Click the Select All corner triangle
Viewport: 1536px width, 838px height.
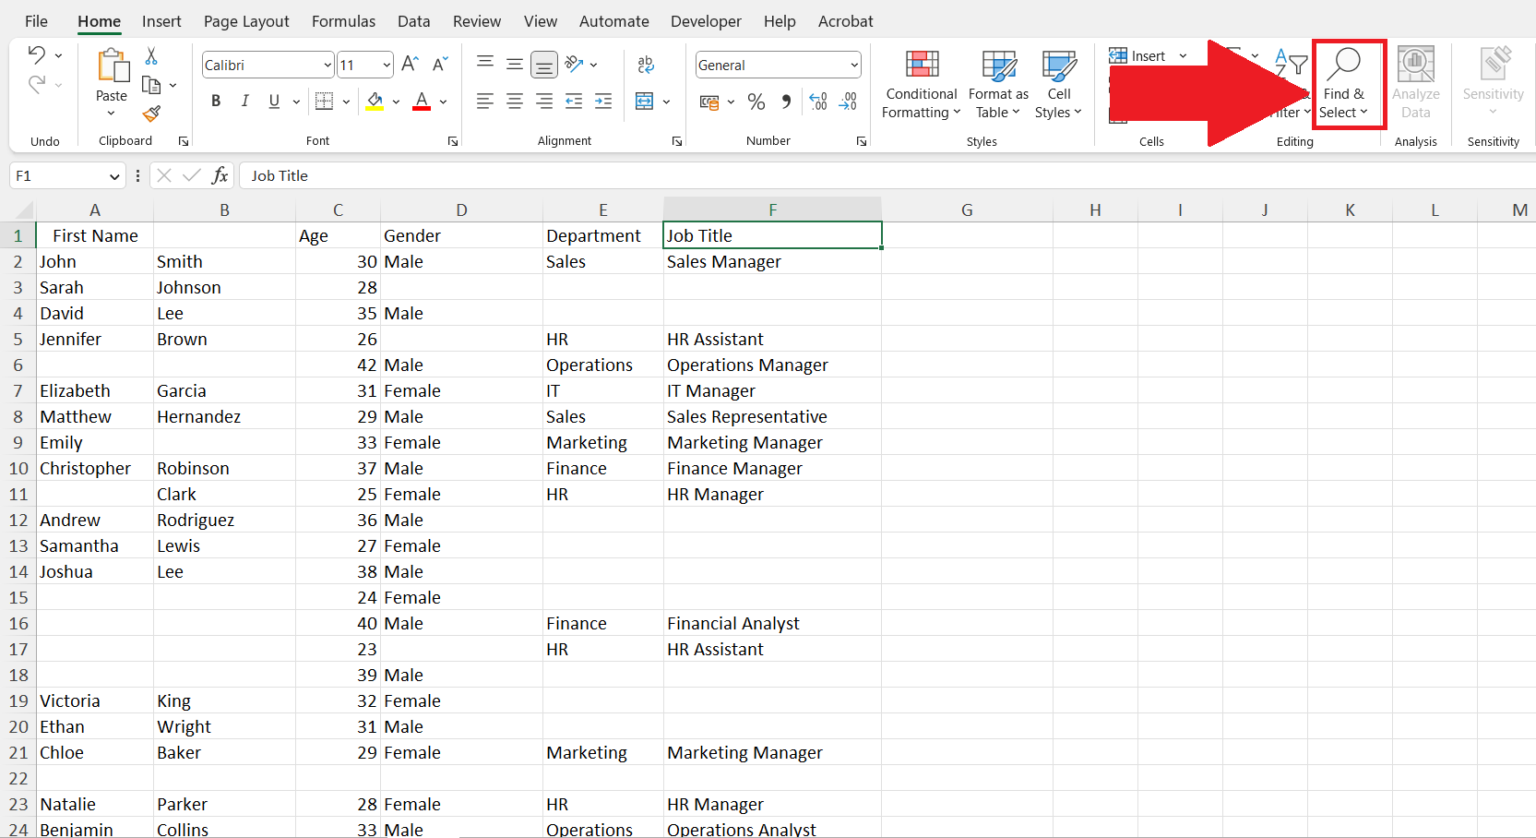click(24, 211)
